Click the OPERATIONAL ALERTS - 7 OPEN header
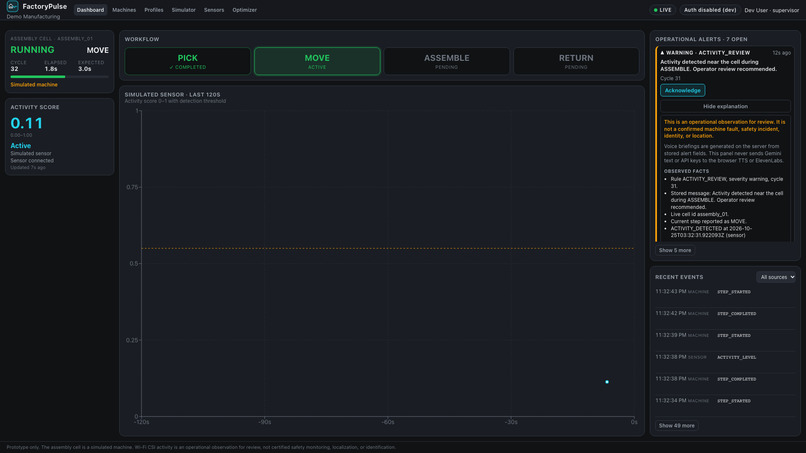The image size is (806, 453). pos(701,39)
